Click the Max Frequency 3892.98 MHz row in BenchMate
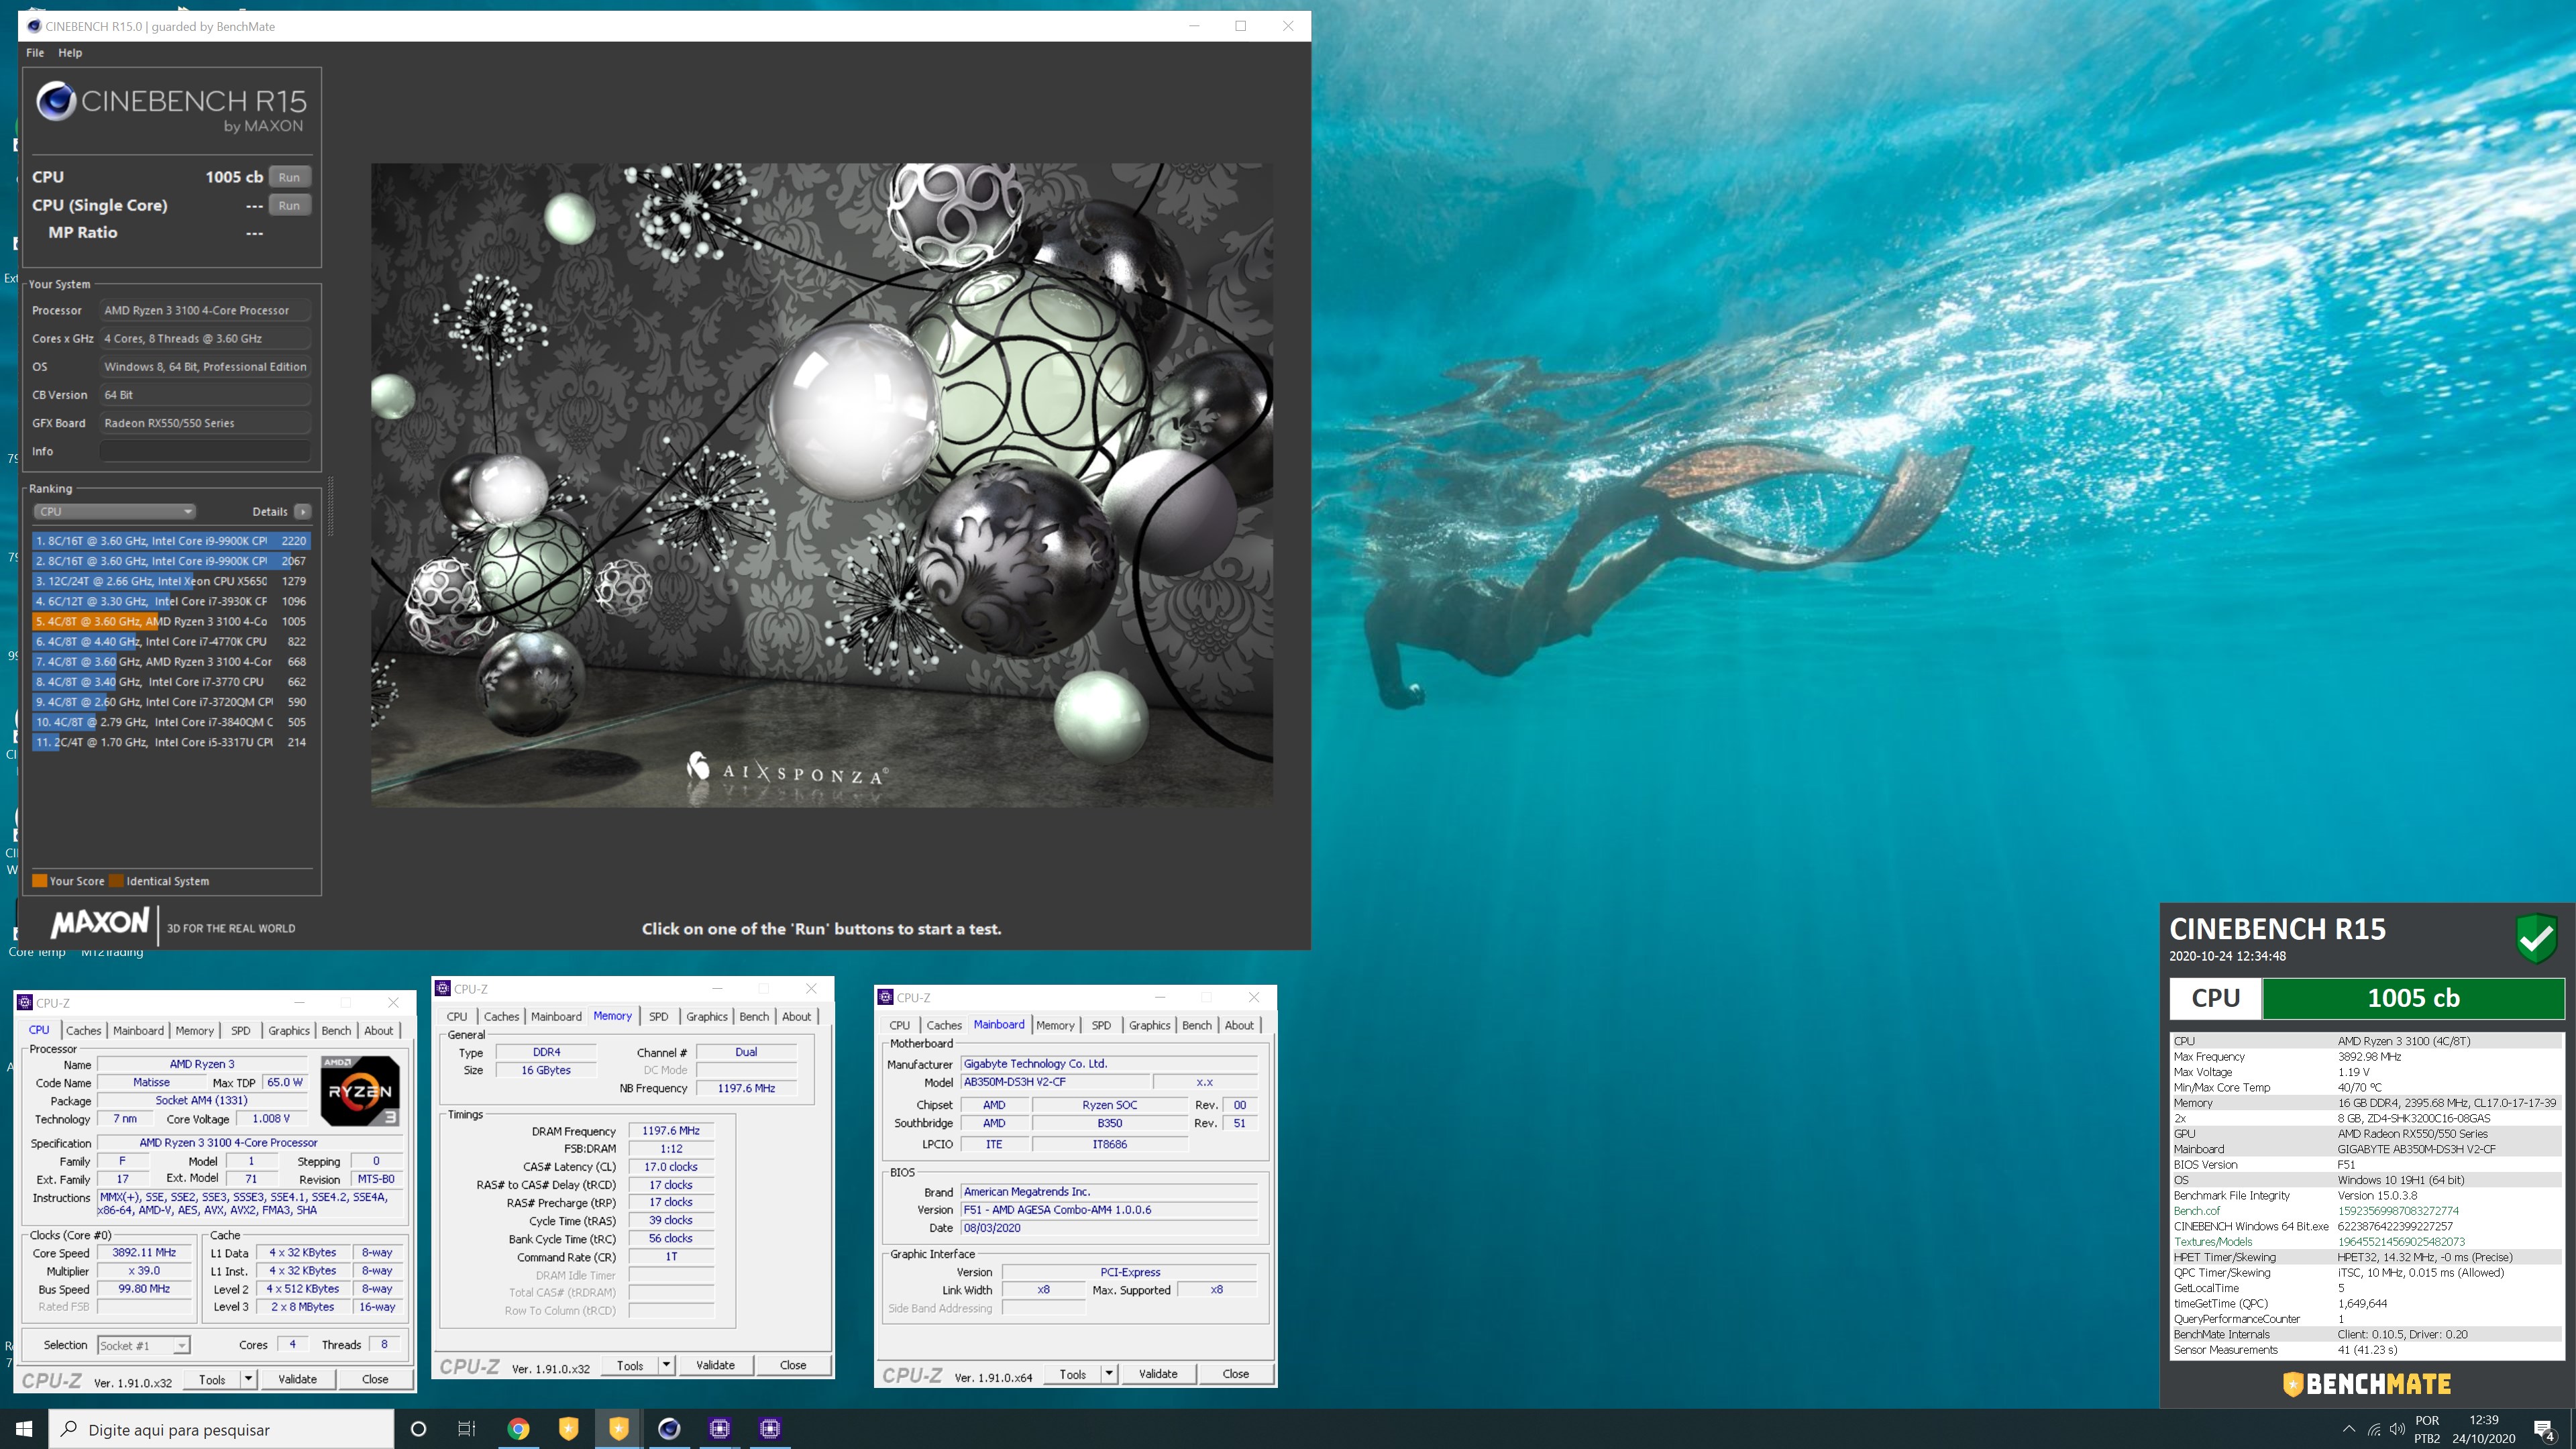Viewport: 2576px width, 1449px height. pyautogui.click(x=2366, y=1057)
